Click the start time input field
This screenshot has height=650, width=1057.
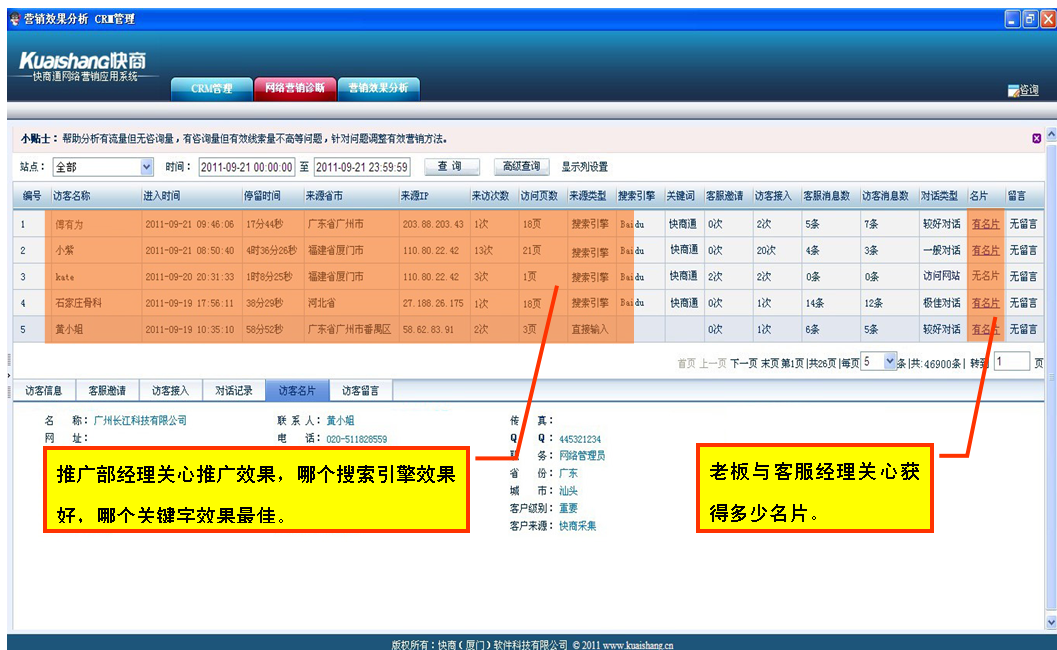[246, 167]
